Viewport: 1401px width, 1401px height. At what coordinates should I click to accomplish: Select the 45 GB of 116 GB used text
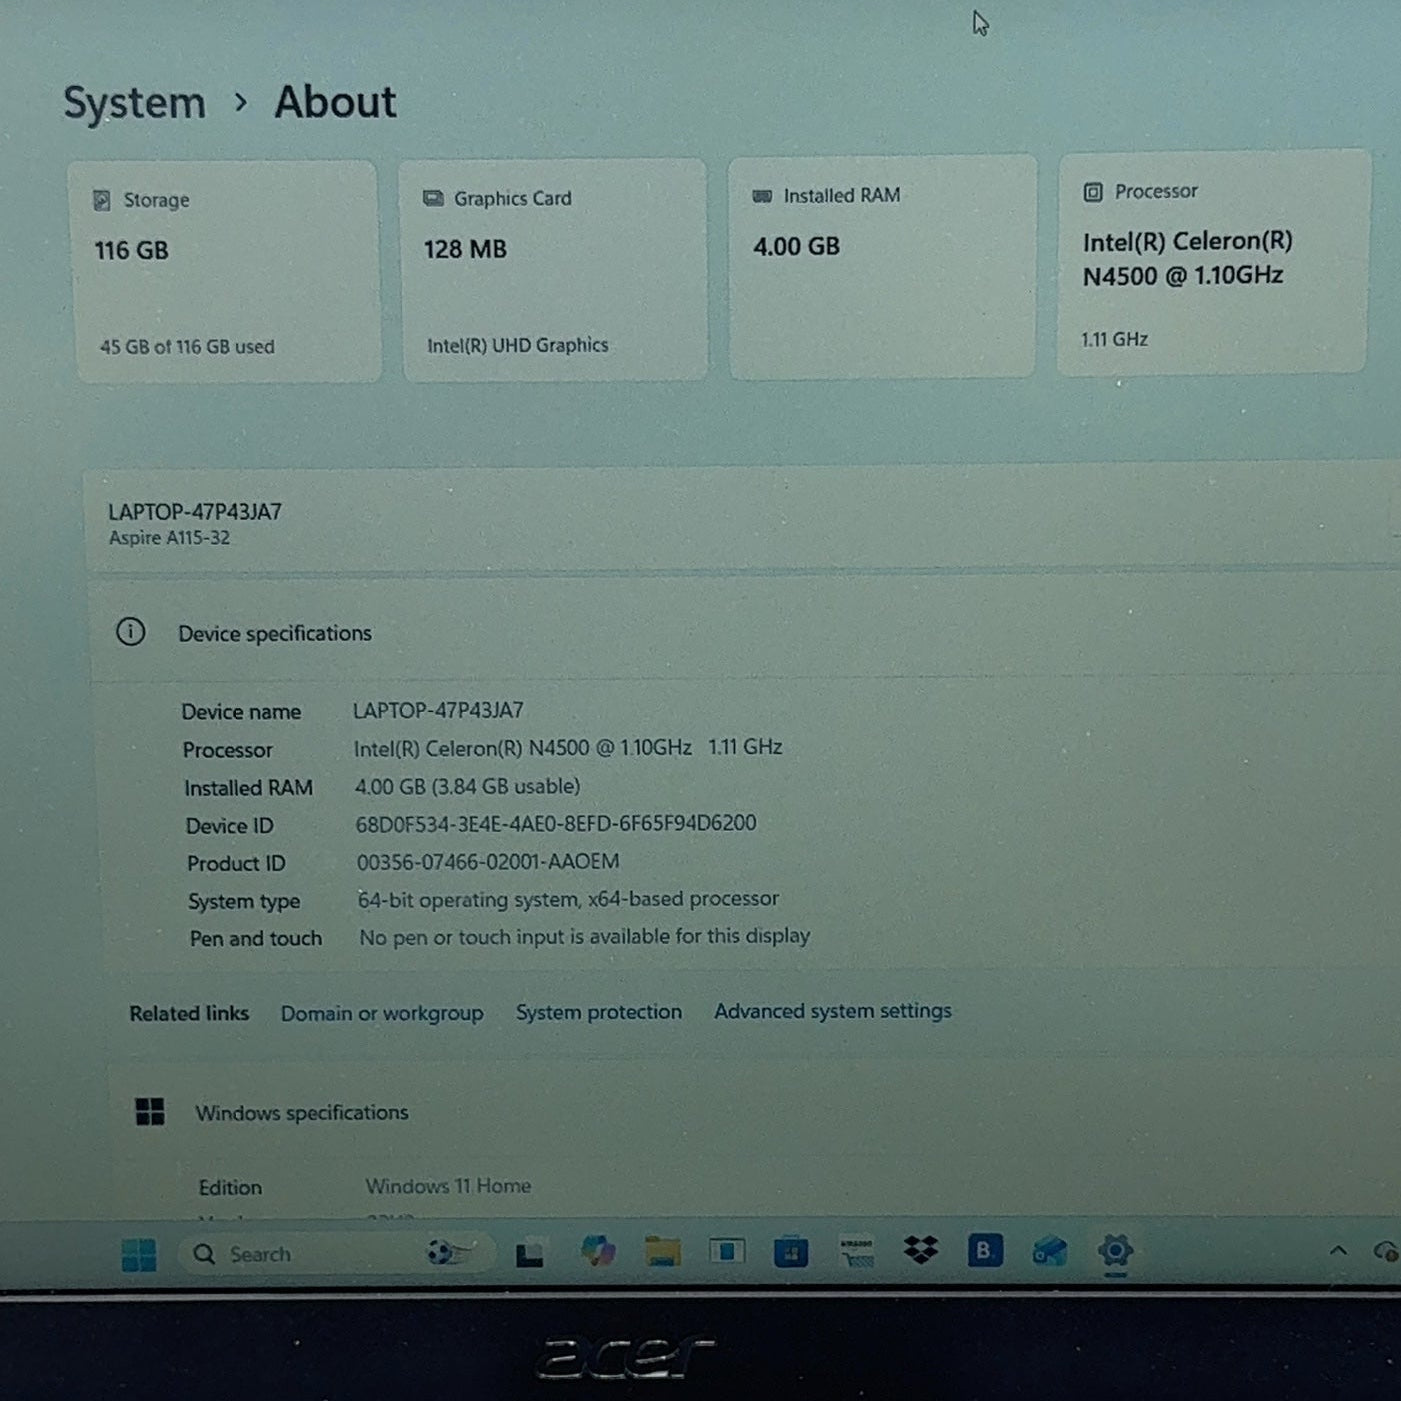187,347
